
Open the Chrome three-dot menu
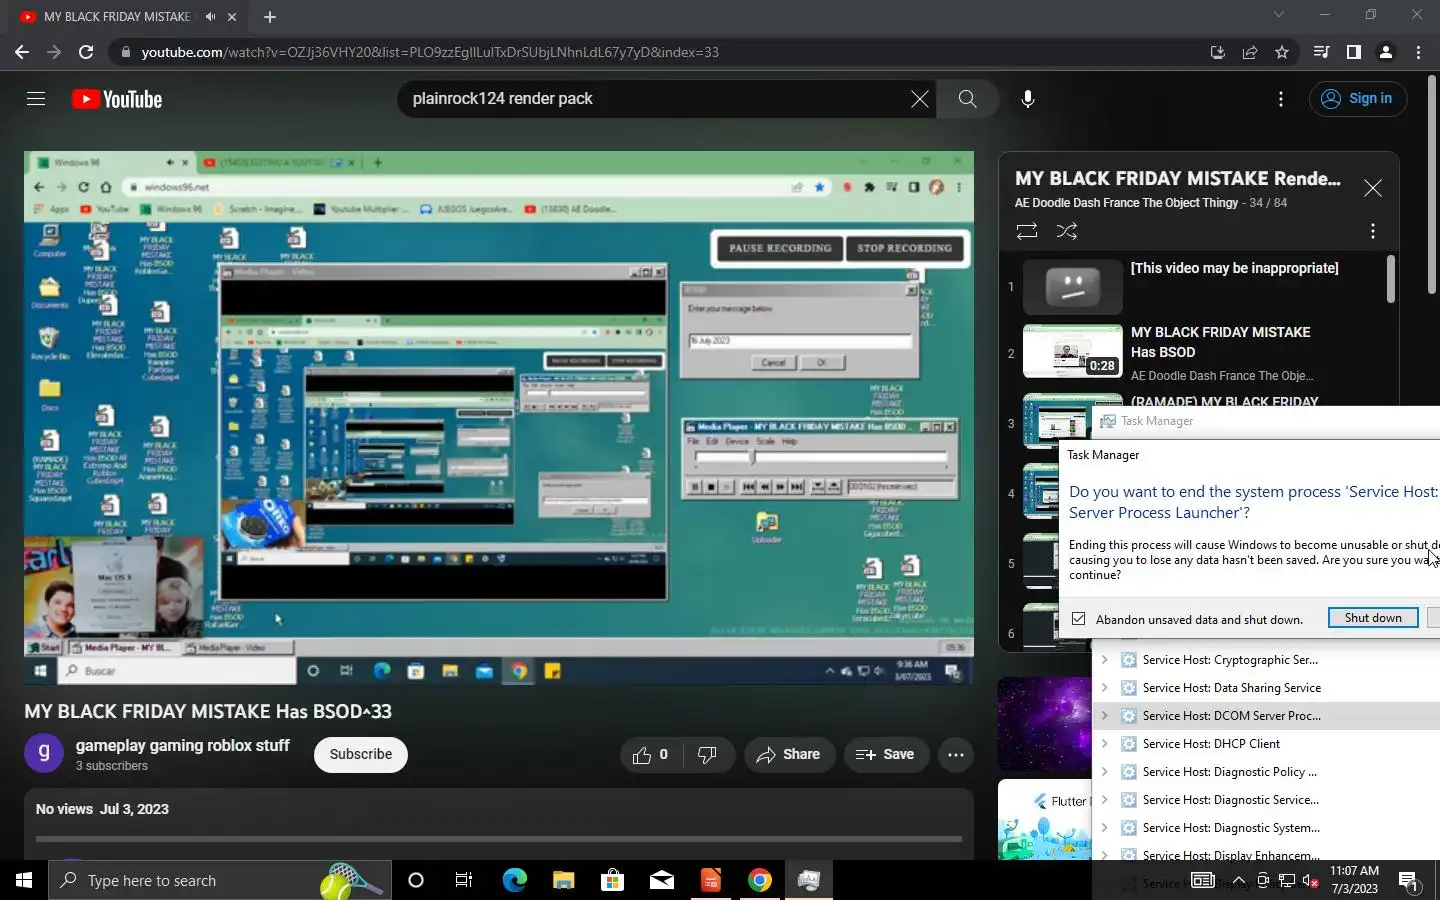point(1418,52)
